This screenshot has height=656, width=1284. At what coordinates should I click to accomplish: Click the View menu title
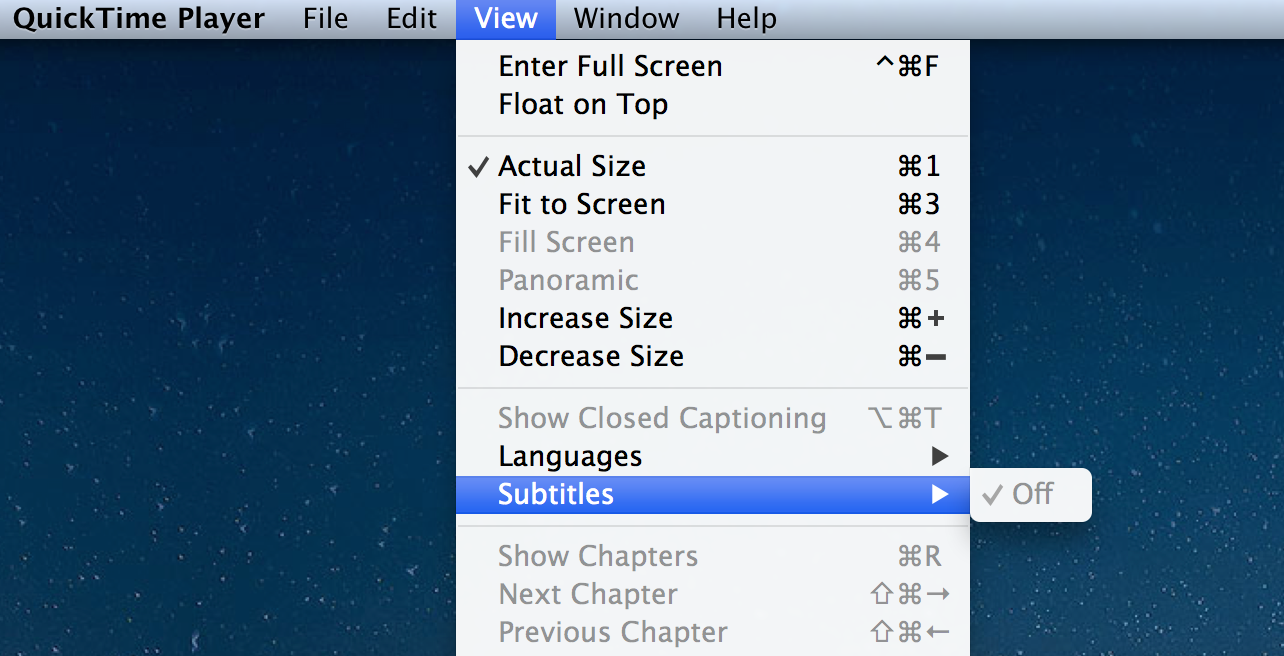[506, 18]
